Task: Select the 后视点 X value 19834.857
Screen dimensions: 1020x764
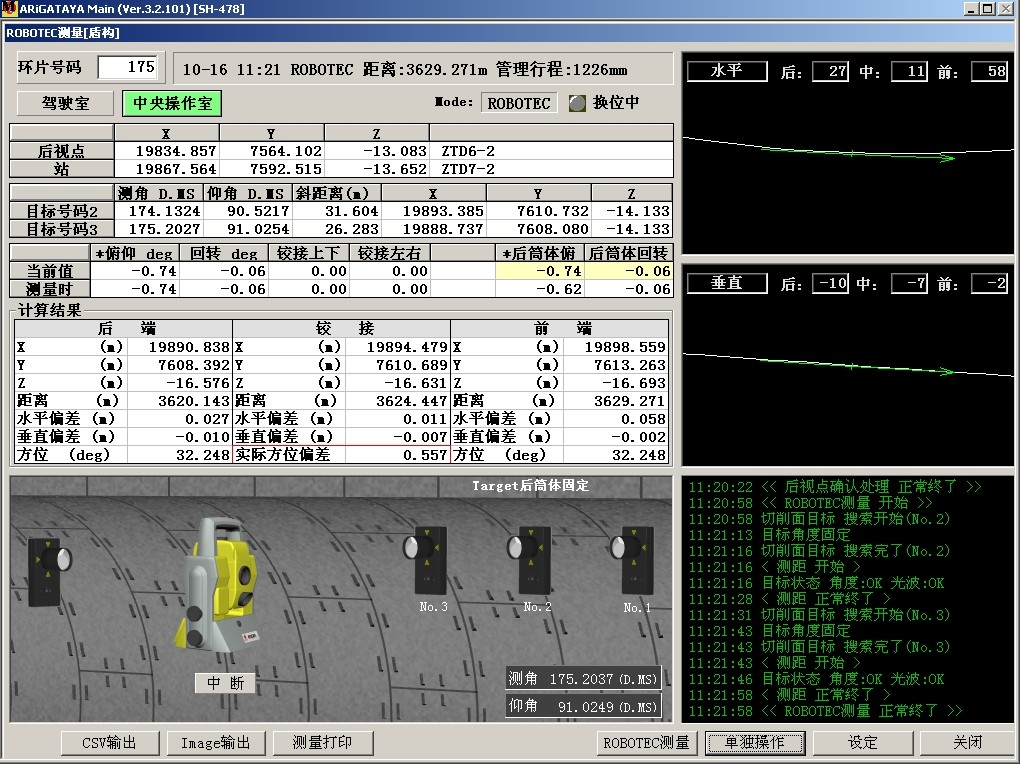Action: click(x=167, y=151)
